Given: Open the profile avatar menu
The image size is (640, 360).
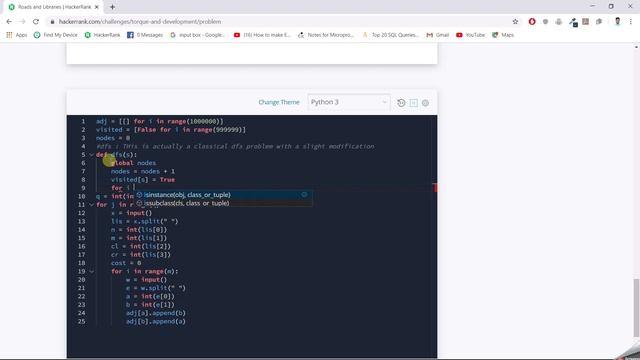Looking at the screenshot, I should (618, 22).
